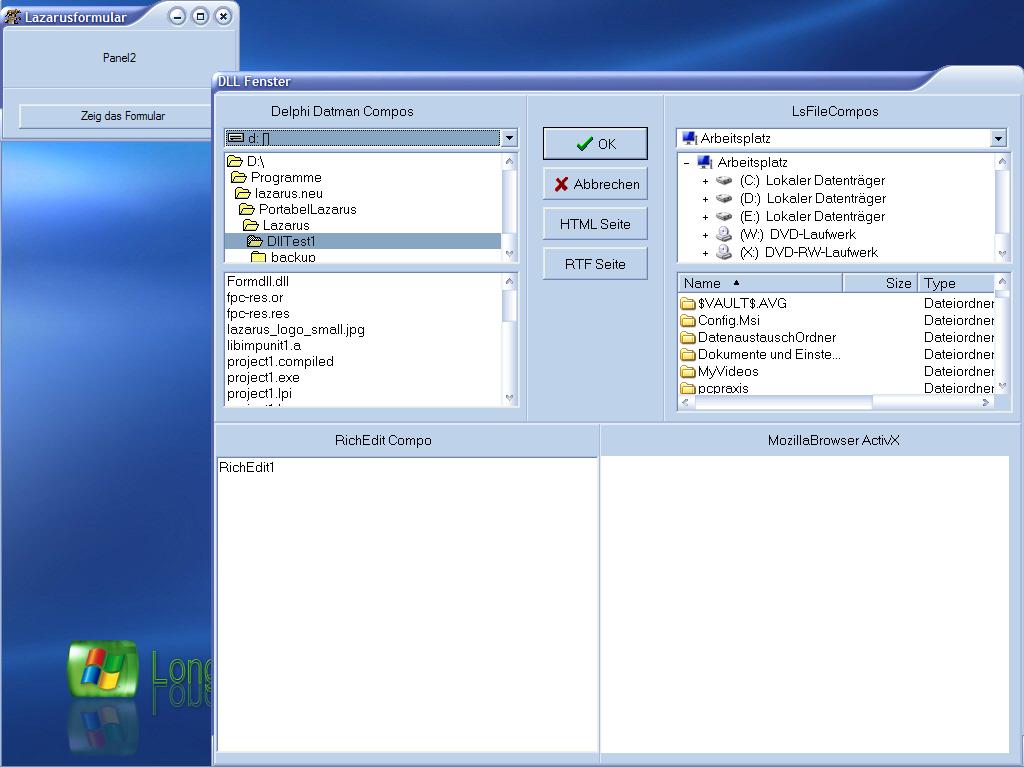Screen dimensions: 1024x768
Task: Click the PortabelLazarus folder icon
Action: point(247,210)
